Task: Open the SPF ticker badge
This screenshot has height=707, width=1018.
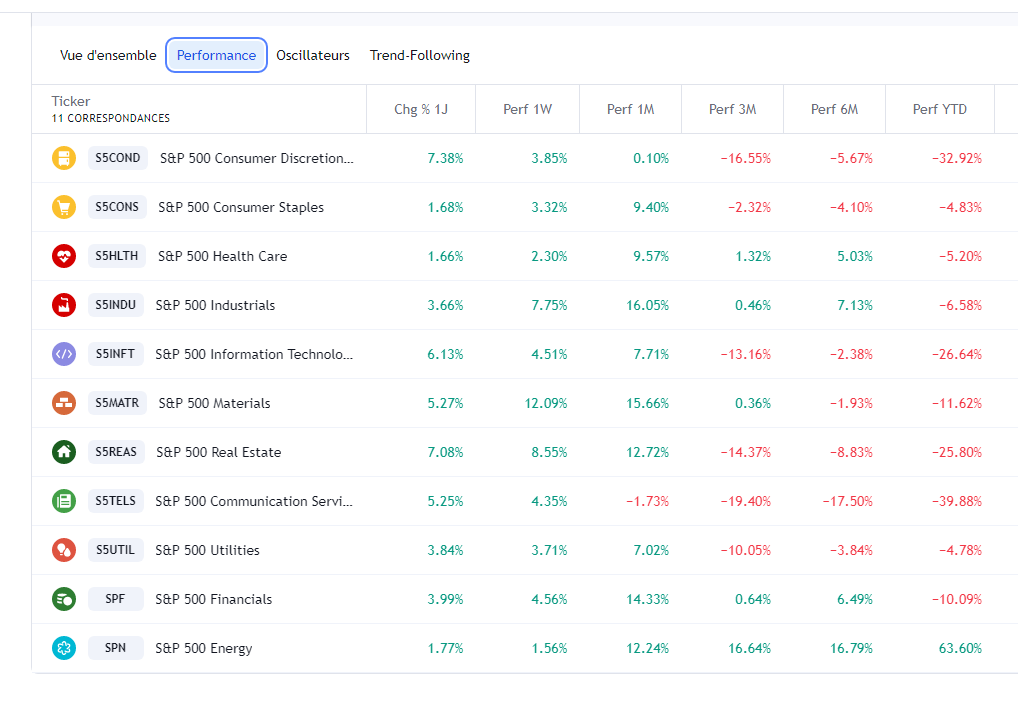Action: click(x=116, y=599)
